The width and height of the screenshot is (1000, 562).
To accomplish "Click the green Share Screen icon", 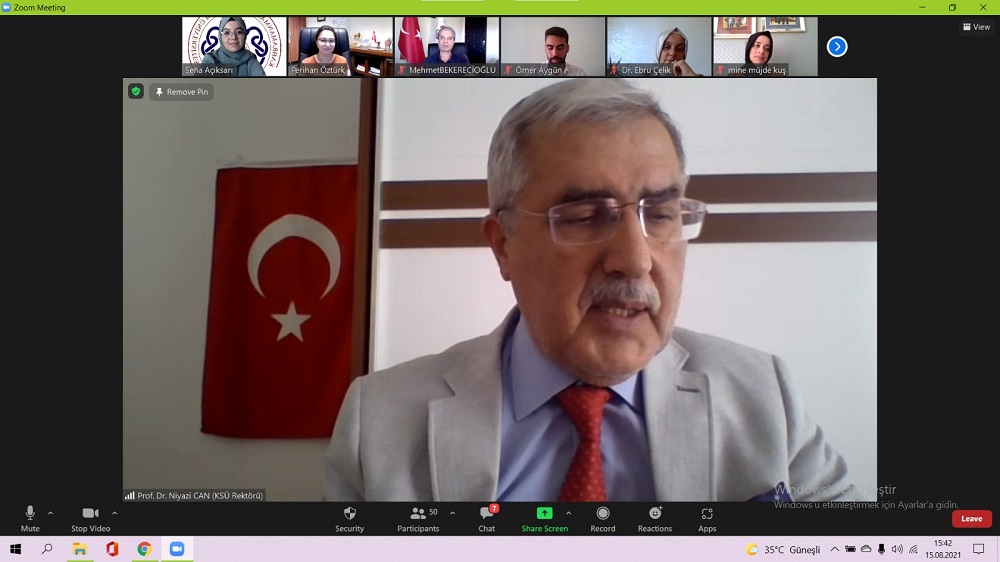I will tap(544, 513).
